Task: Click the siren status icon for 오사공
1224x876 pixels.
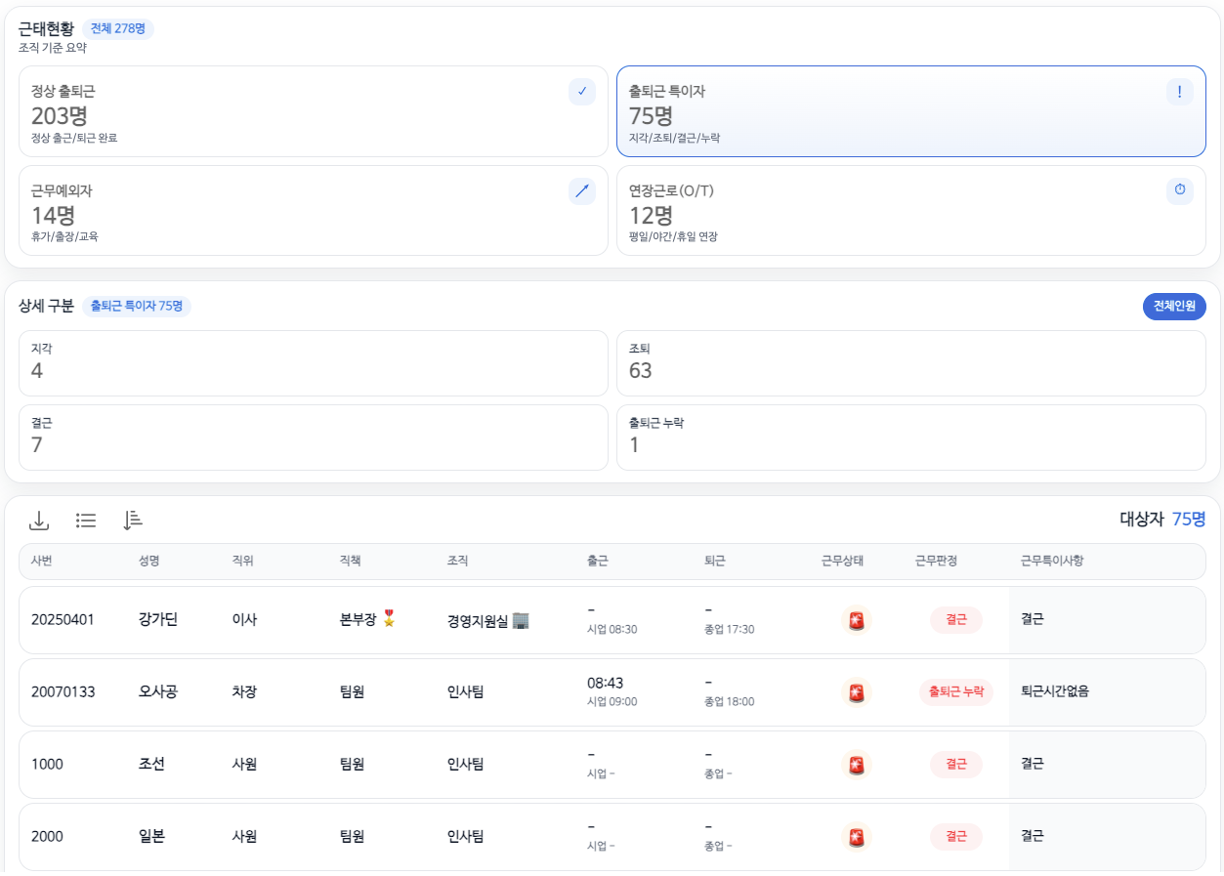Action: click(856, 692)
